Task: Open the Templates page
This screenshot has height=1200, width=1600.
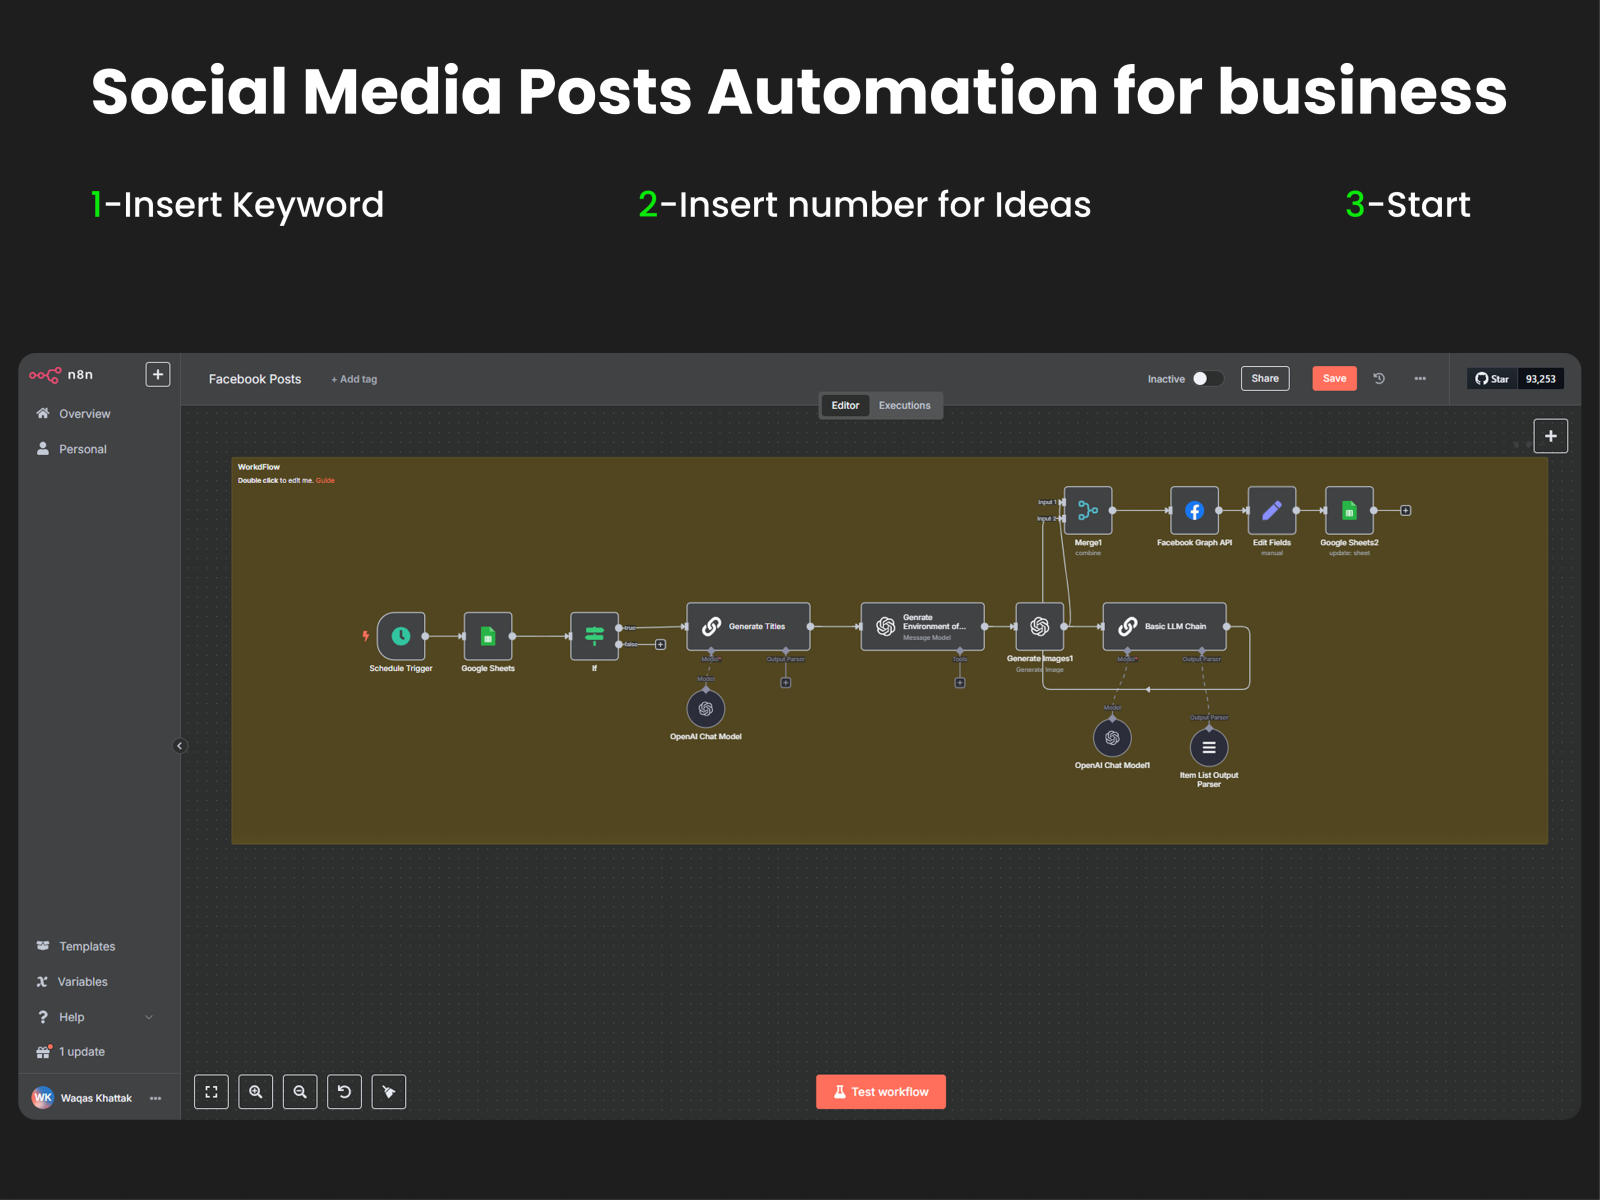Action: pyautogui.click(x=86, y=946)
